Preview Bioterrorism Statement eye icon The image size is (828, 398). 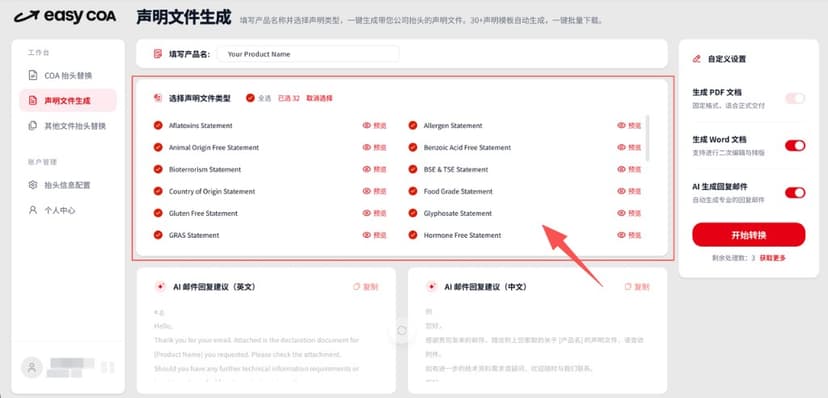click(366, 169)
